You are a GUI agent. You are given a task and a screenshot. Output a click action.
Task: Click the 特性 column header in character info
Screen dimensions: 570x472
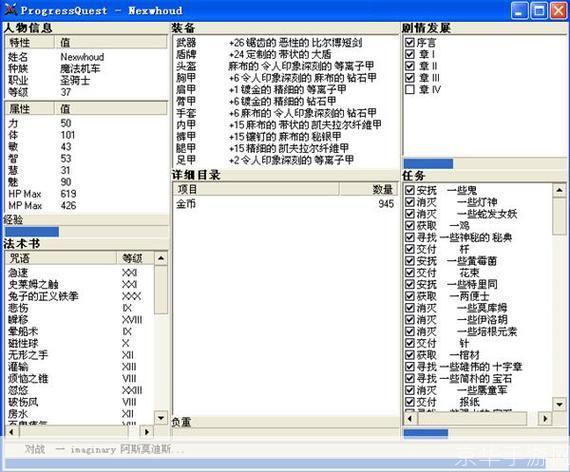pos(30,42)
